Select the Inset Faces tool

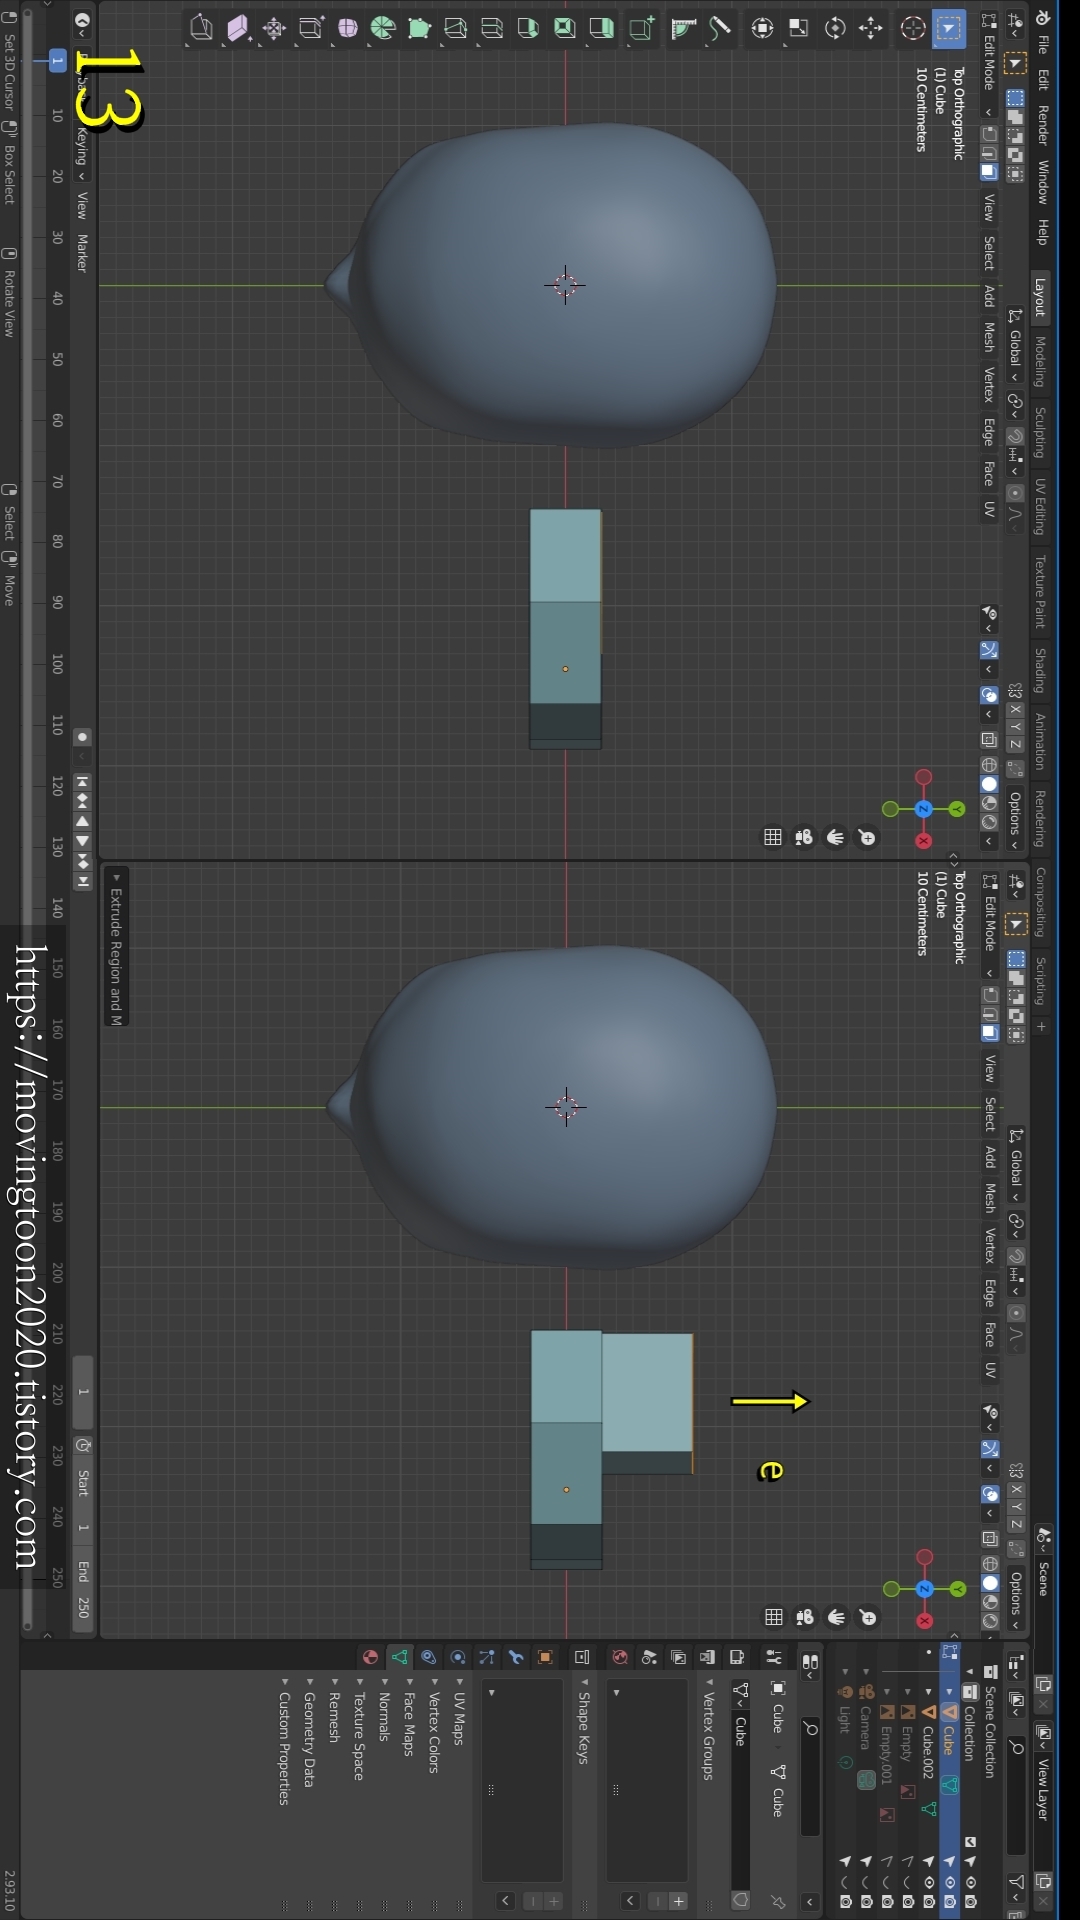click(x=565, y=29)
